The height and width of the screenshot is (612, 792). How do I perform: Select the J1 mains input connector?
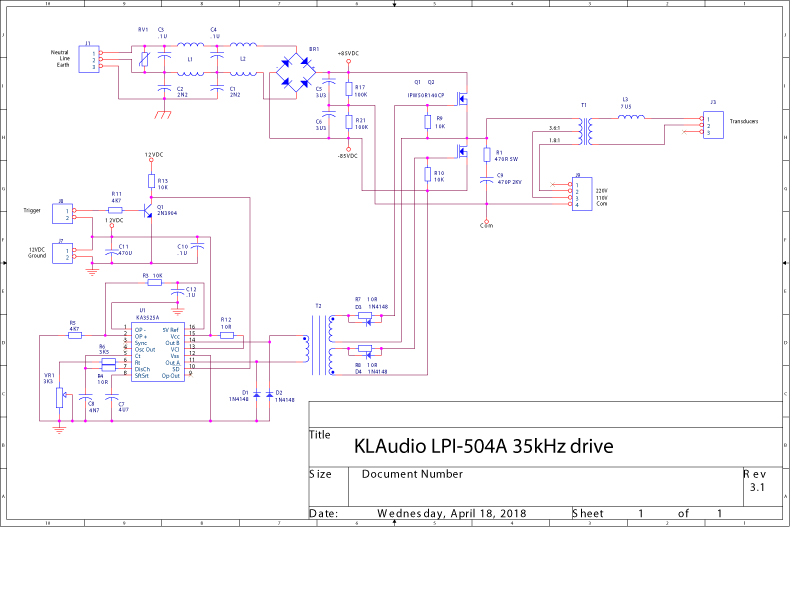tap(88, 59)
